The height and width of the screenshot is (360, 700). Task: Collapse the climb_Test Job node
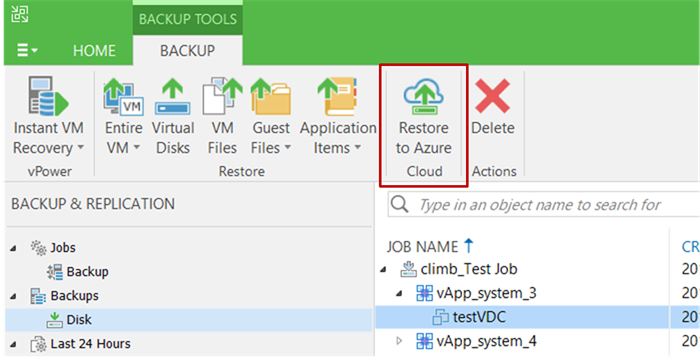[383, 269]
